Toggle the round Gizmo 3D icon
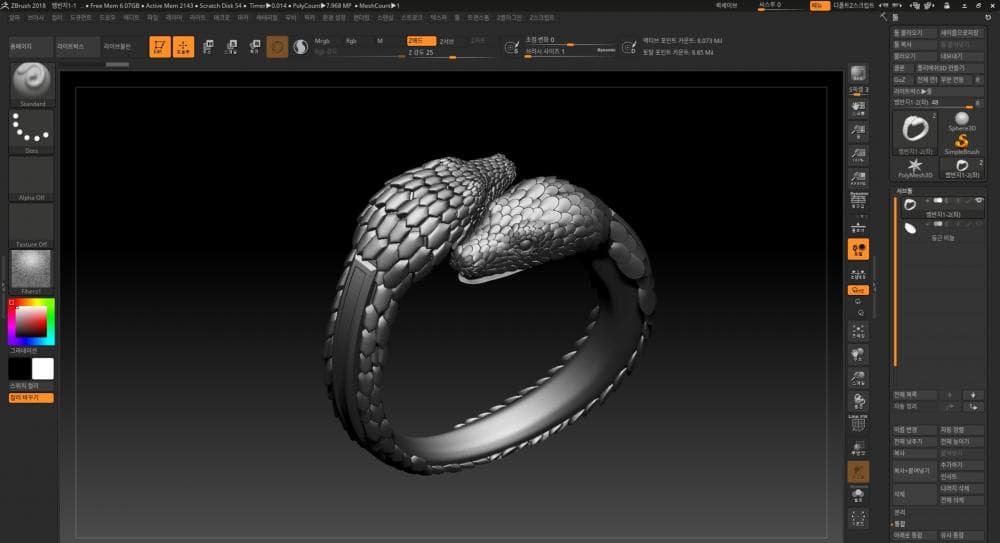 (277, 47)
